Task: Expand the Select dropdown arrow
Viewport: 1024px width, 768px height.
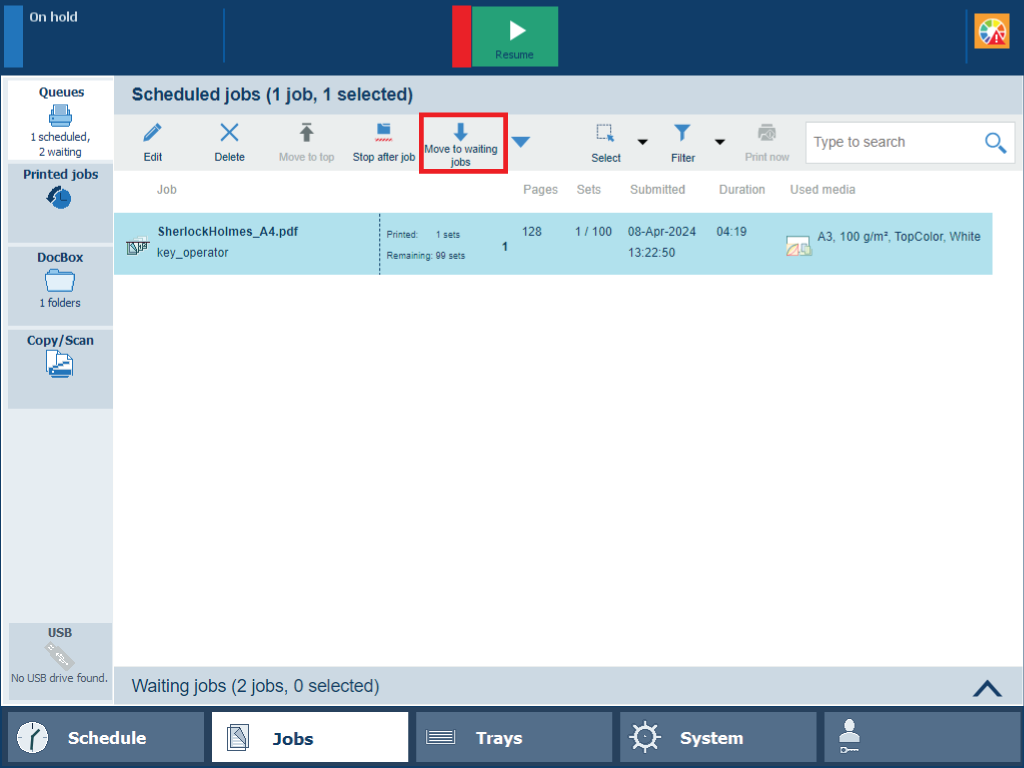Action: click(x=643, y=142)
